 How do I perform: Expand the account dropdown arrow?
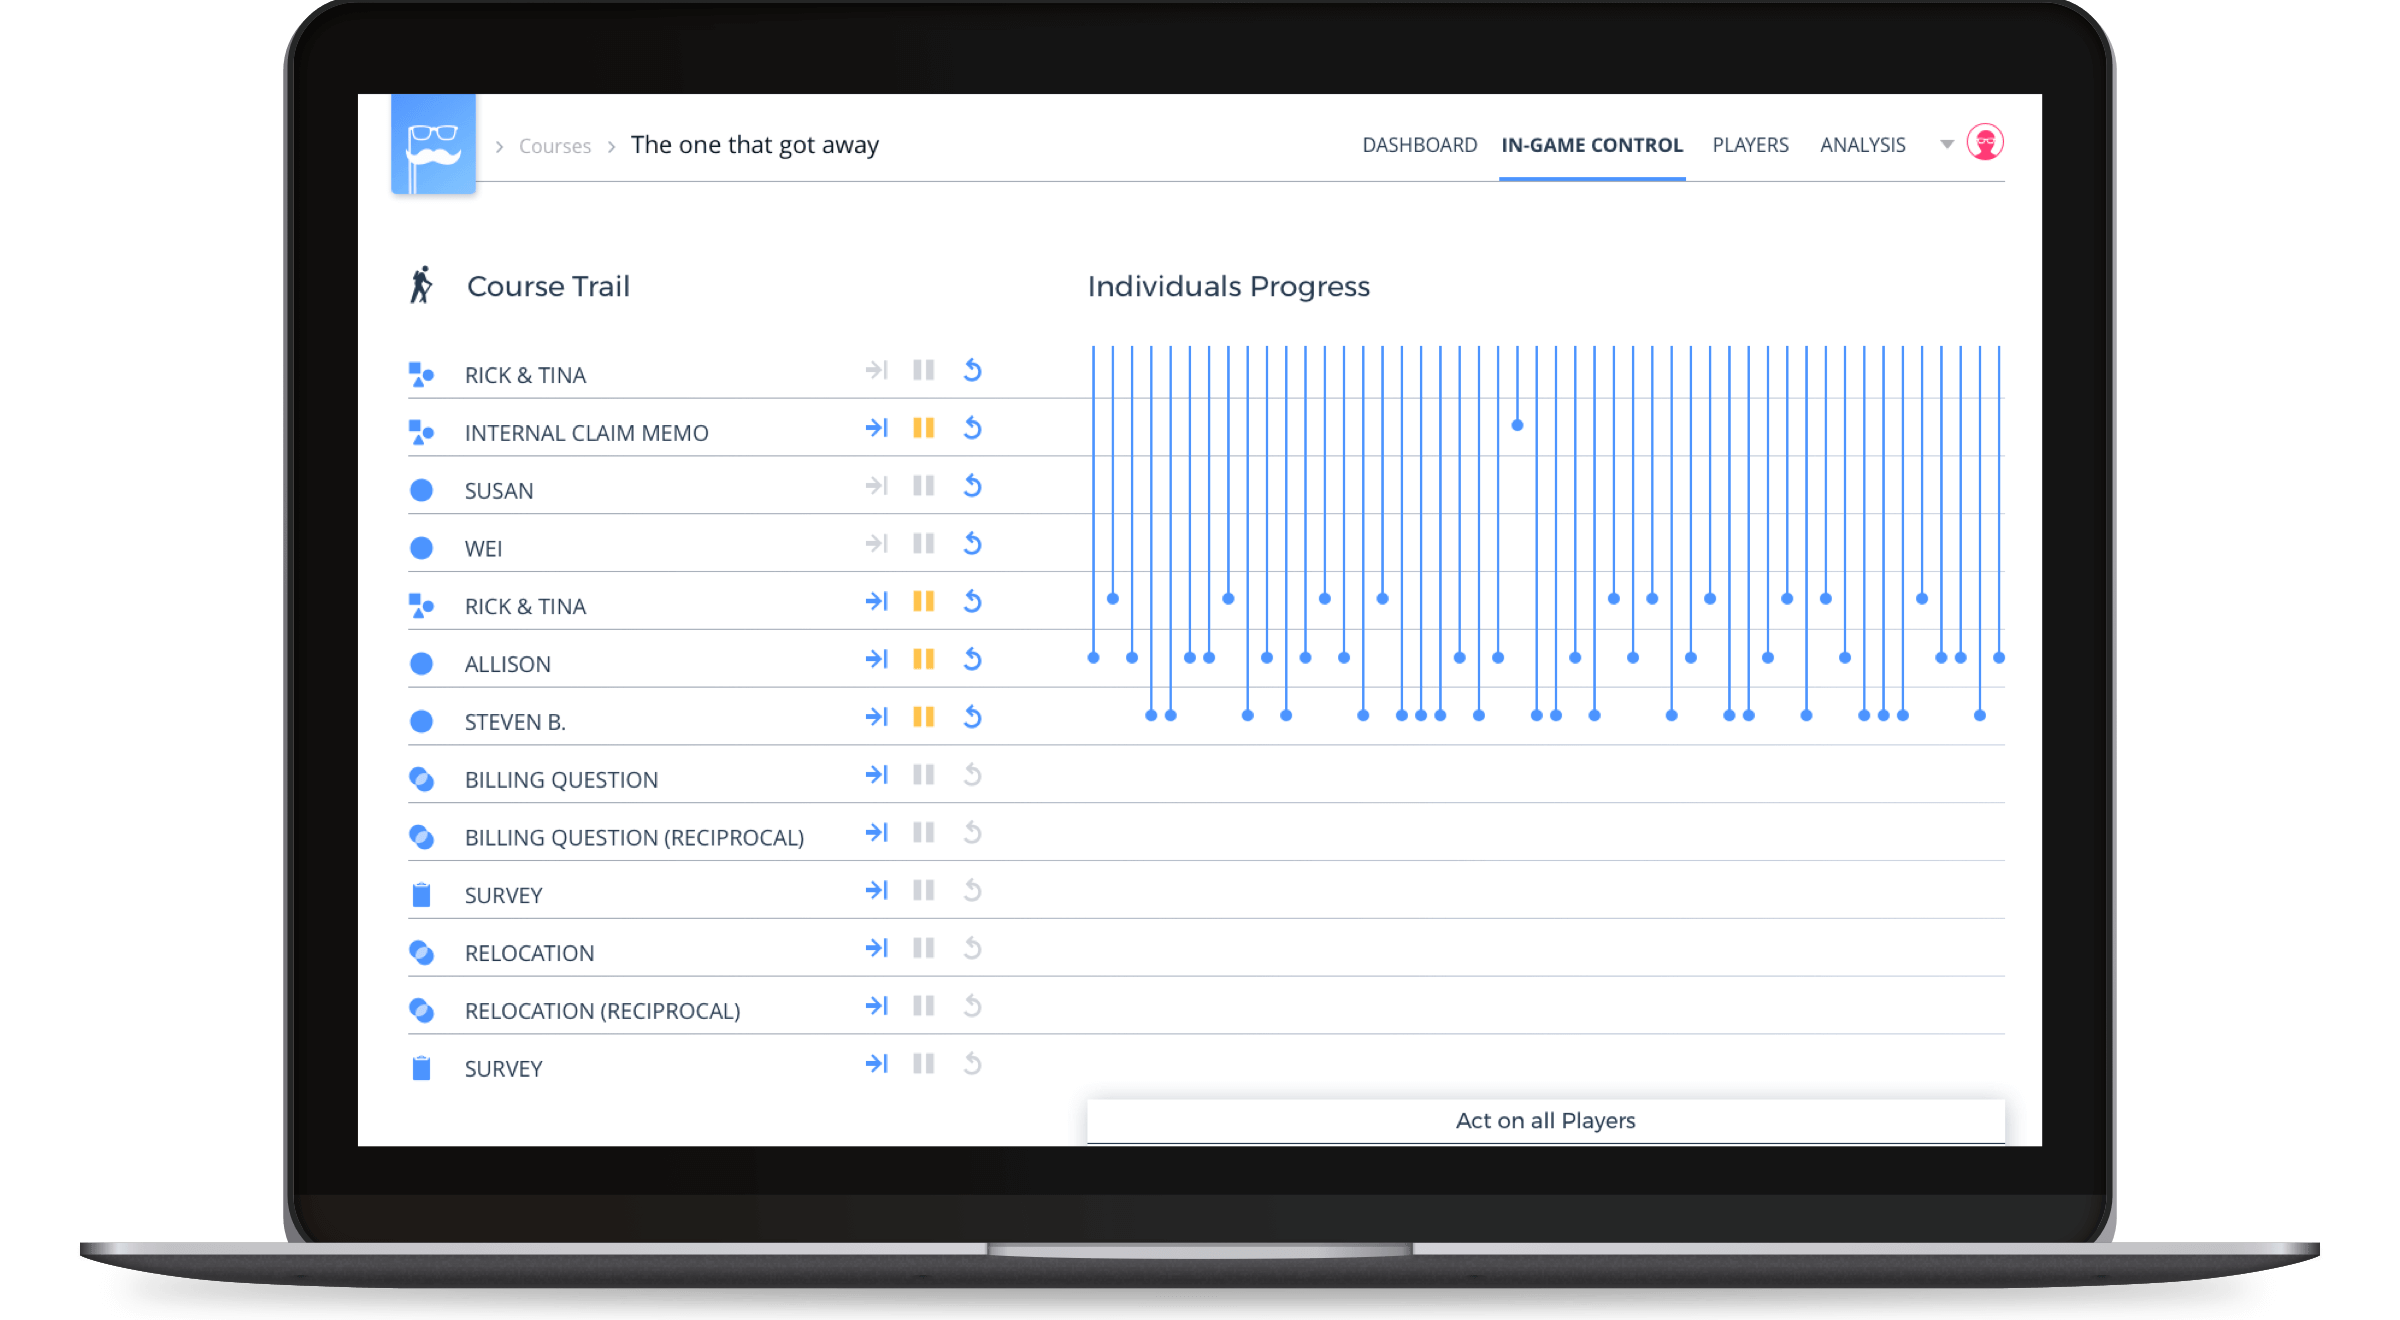click(1946, 145)
